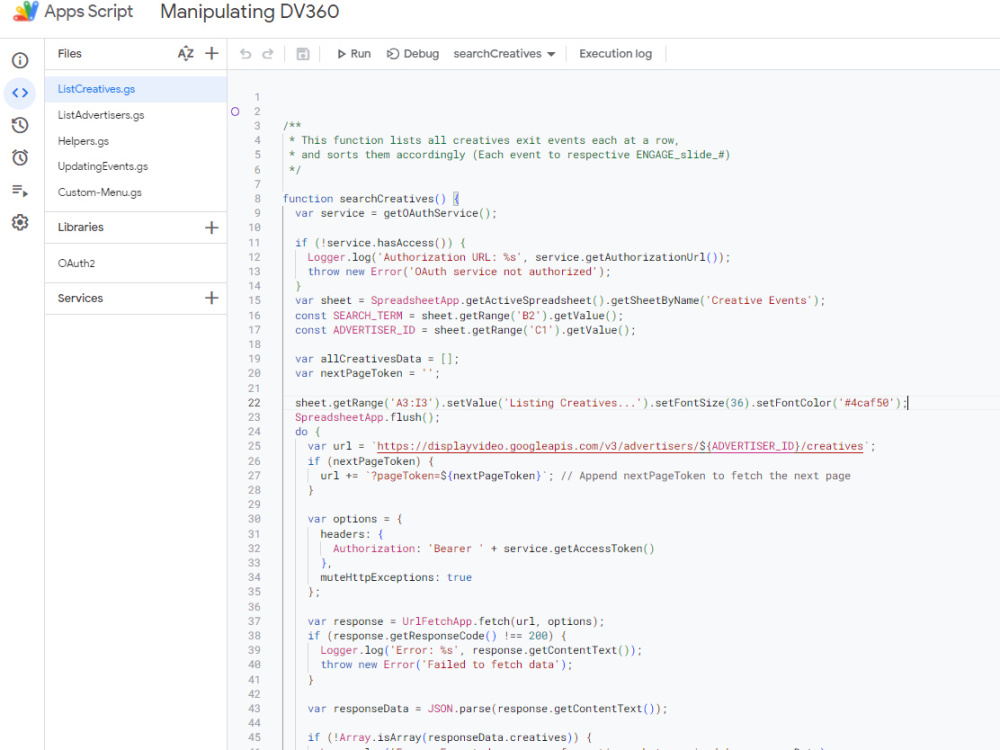The height and width of the screenshot is (750, 1000).
Task: Click the 'Authorization: Bearer' header line
Action: coord(494,549)
